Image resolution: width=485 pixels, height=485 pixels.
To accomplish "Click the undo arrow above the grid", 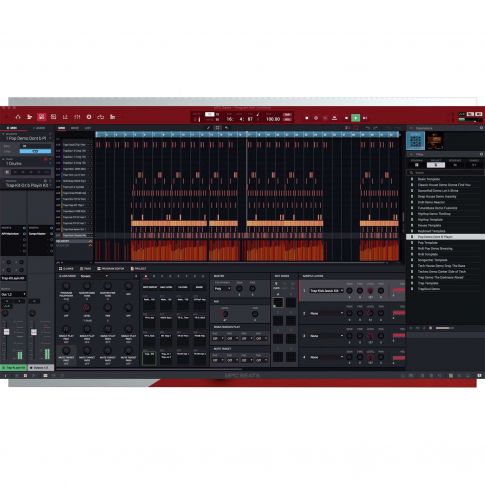I will pyautogui.click(x=368, y=128).
